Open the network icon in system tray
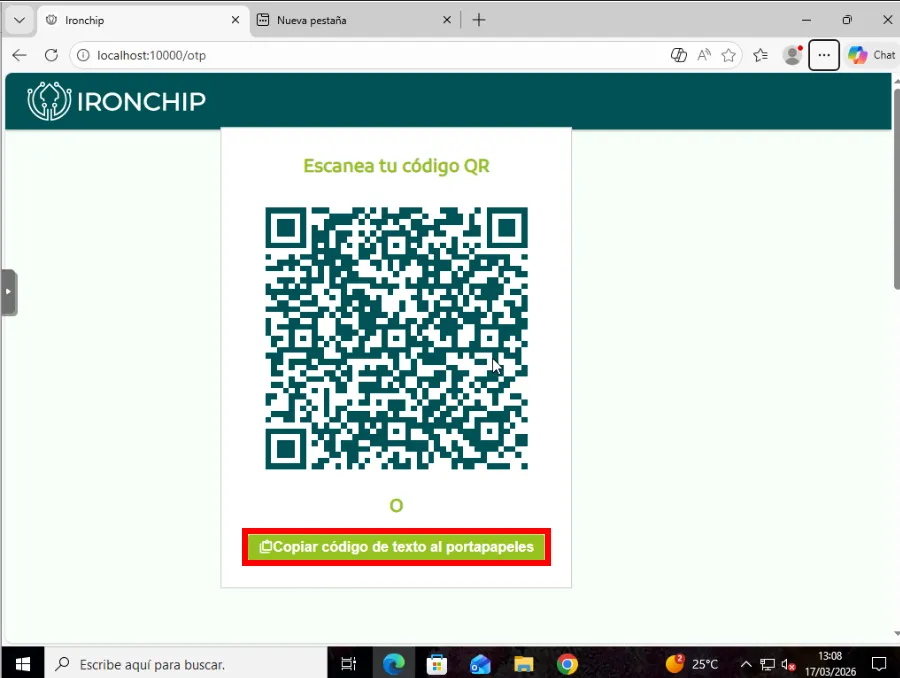Image resolution: width=900 pixels, height=678 pixels. coord(767,665)
